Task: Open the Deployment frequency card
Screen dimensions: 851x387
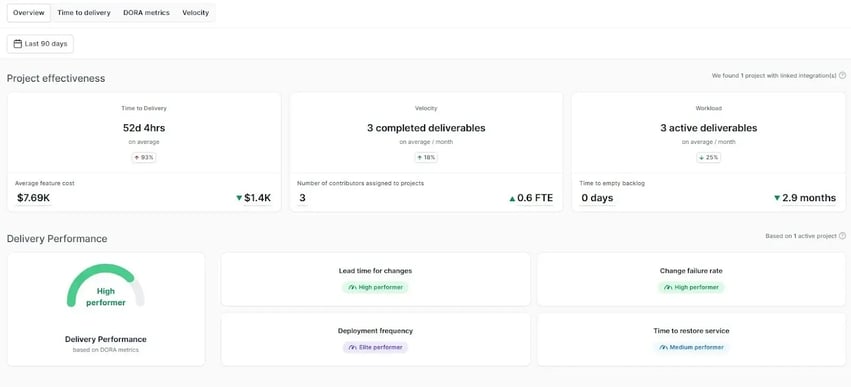Action: (376, 339)
